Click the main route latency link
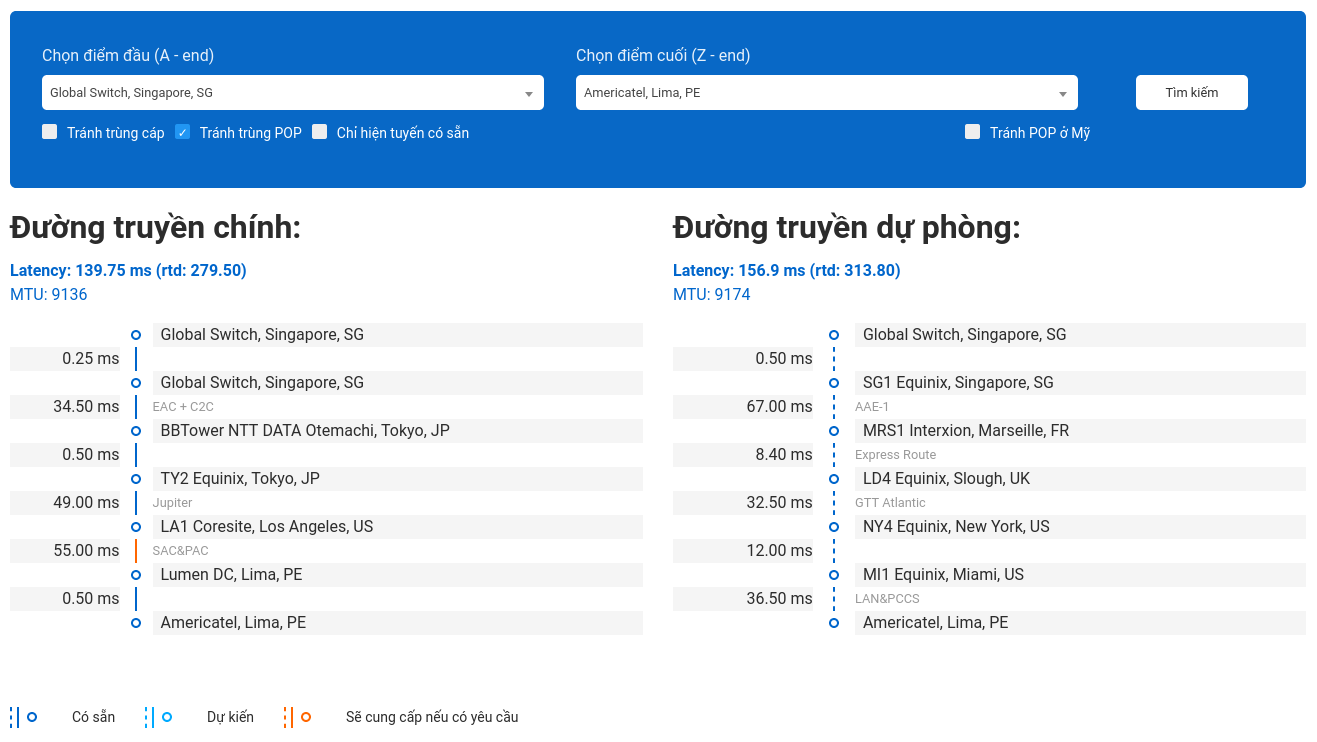The width and height of the screenshot is (1317, 742). pyautogui.click(x=128, y=269)
